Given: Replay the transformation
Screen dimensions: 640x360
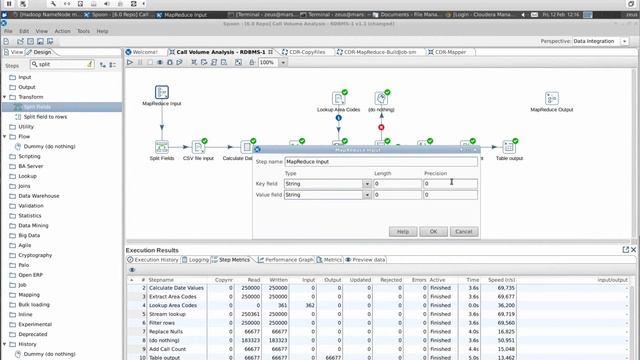Looking at the screenshot, I should coord(179,62).
